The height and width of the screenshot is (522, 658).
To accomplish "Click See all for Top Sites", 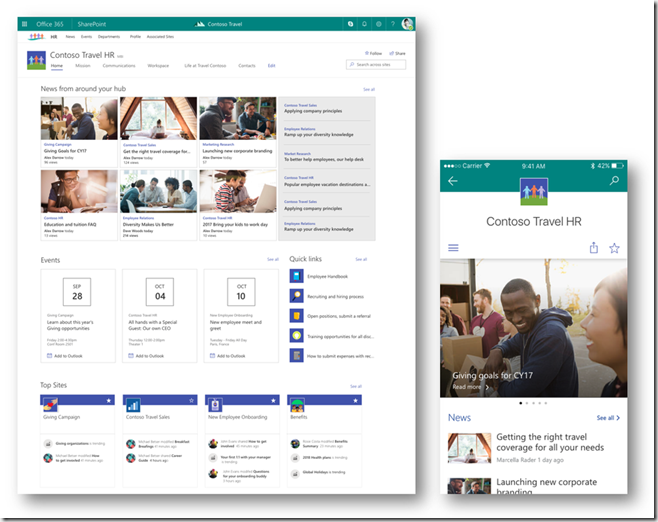I will pos(356,386).
